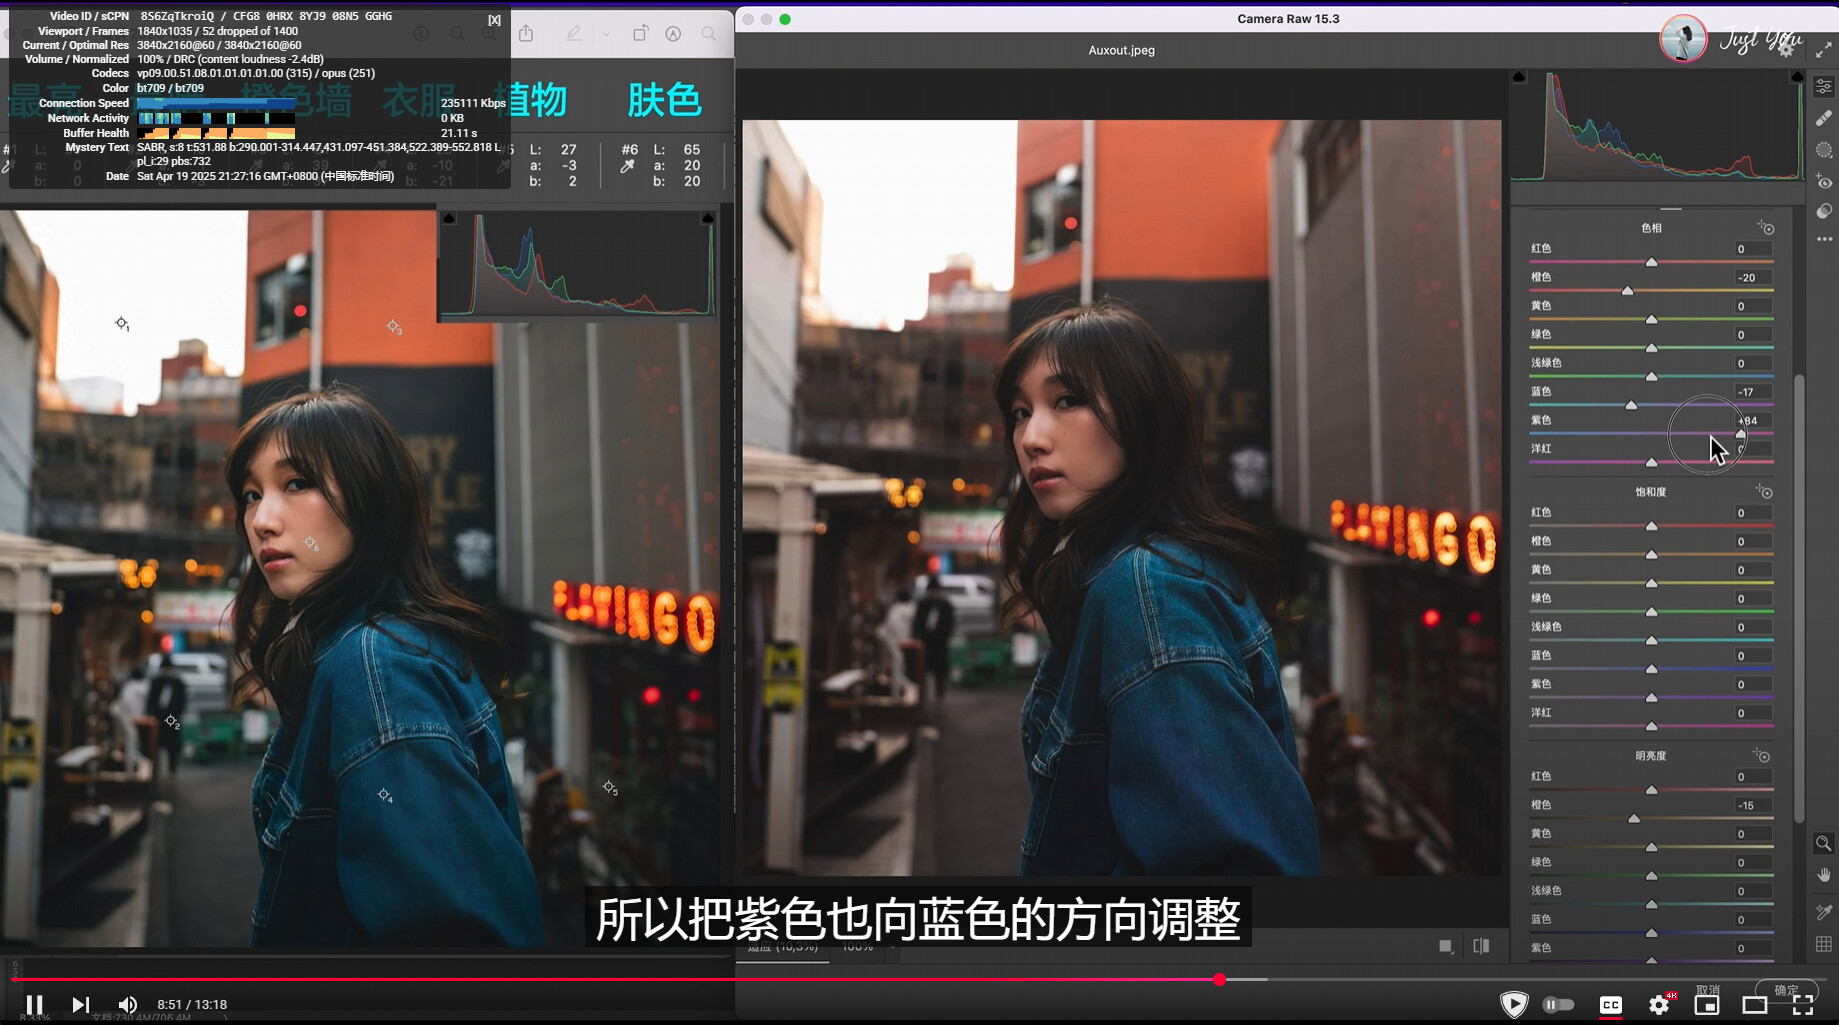Switch to theater mode
Viewport: 1839px width, 1025px height.
tap(1755, 1005)
